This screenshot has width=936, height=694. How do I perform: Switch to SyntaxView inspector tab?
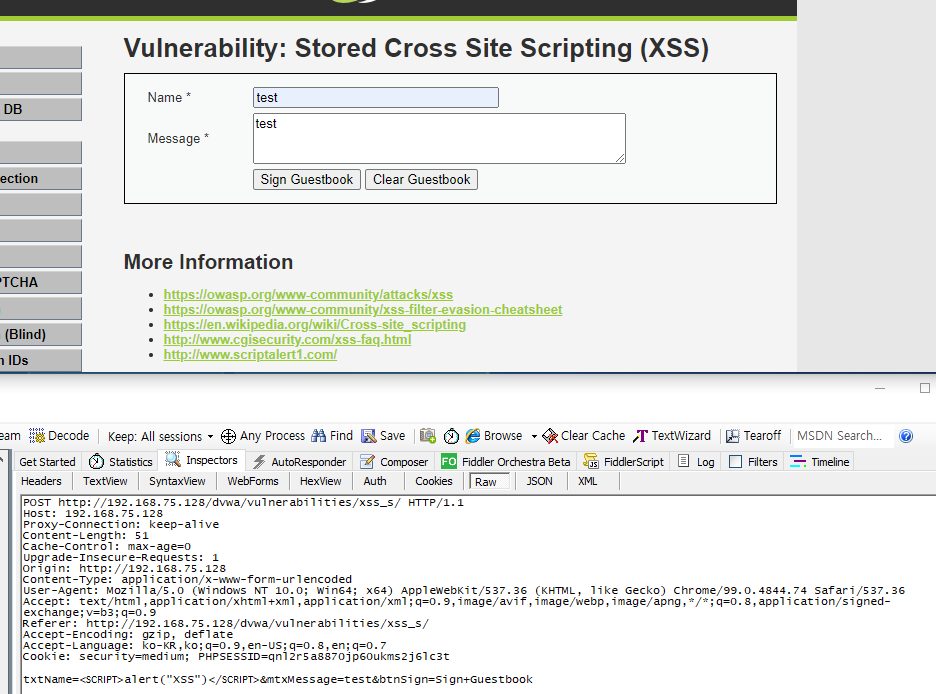(177, 481)
